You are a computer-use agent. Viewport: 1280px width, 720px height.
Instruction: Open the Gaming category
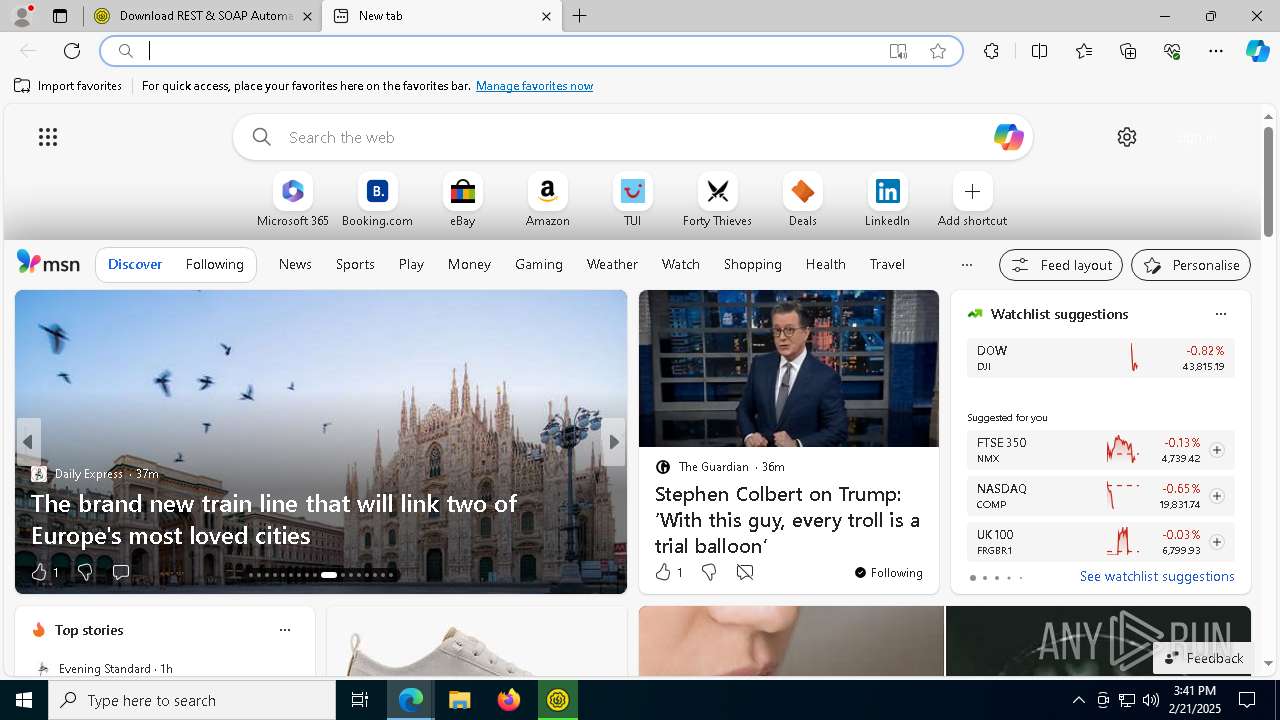coord(539,264)
